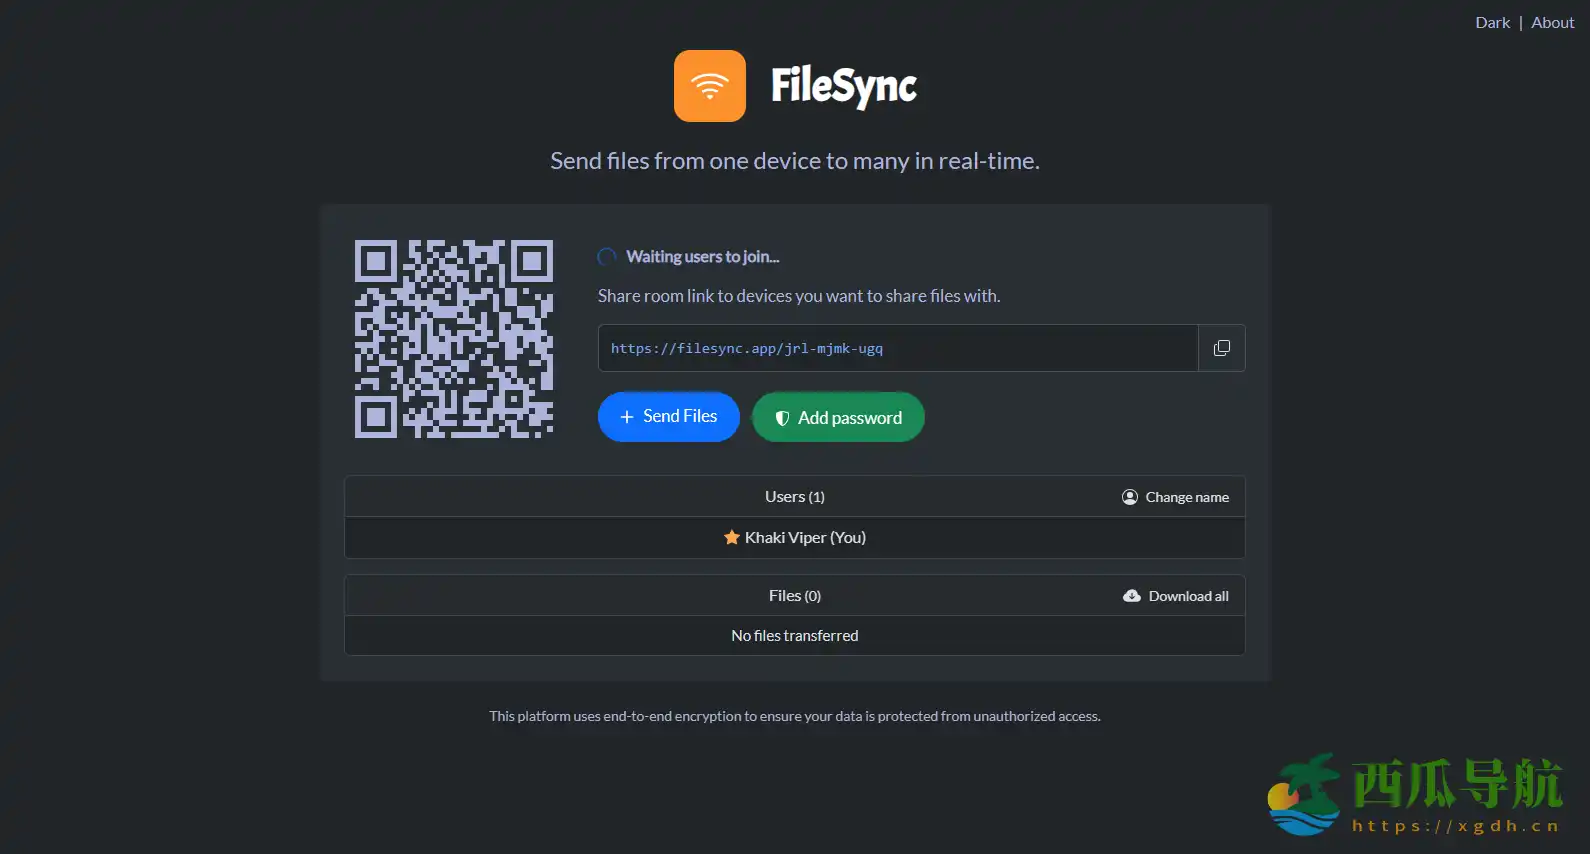Click the plus icon on Send Files

pyautogui.click(x=627, y=417)
